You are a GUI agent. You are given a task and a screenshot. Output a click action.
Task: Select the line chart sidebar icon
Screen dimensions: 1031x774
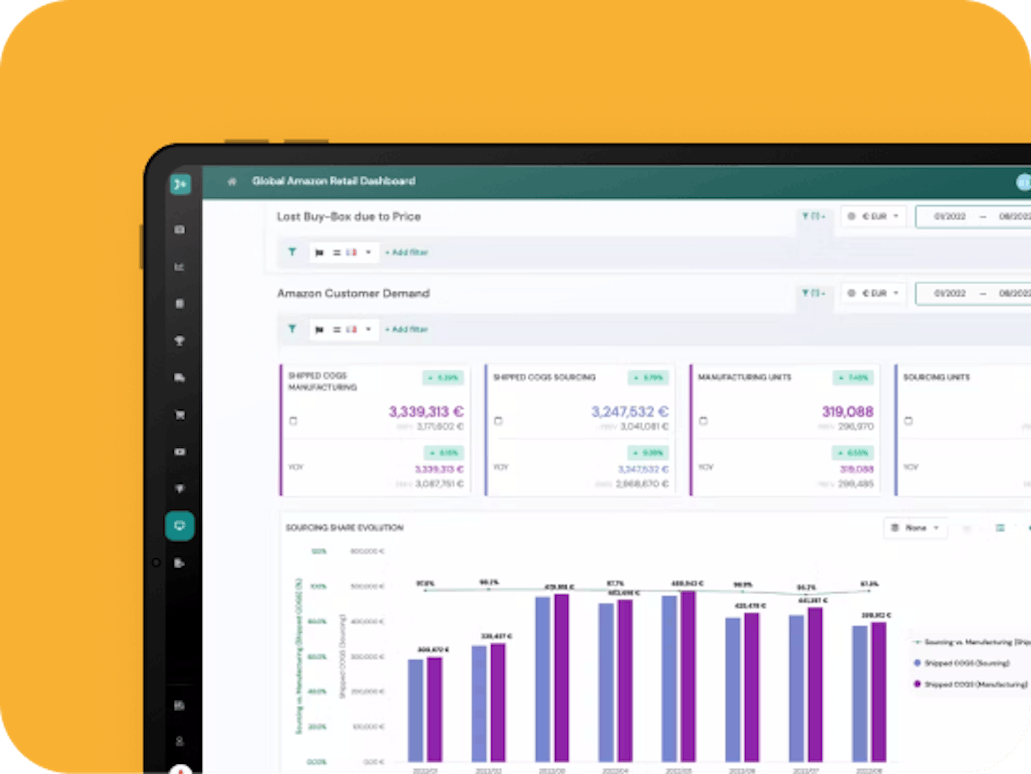point(180,266)
